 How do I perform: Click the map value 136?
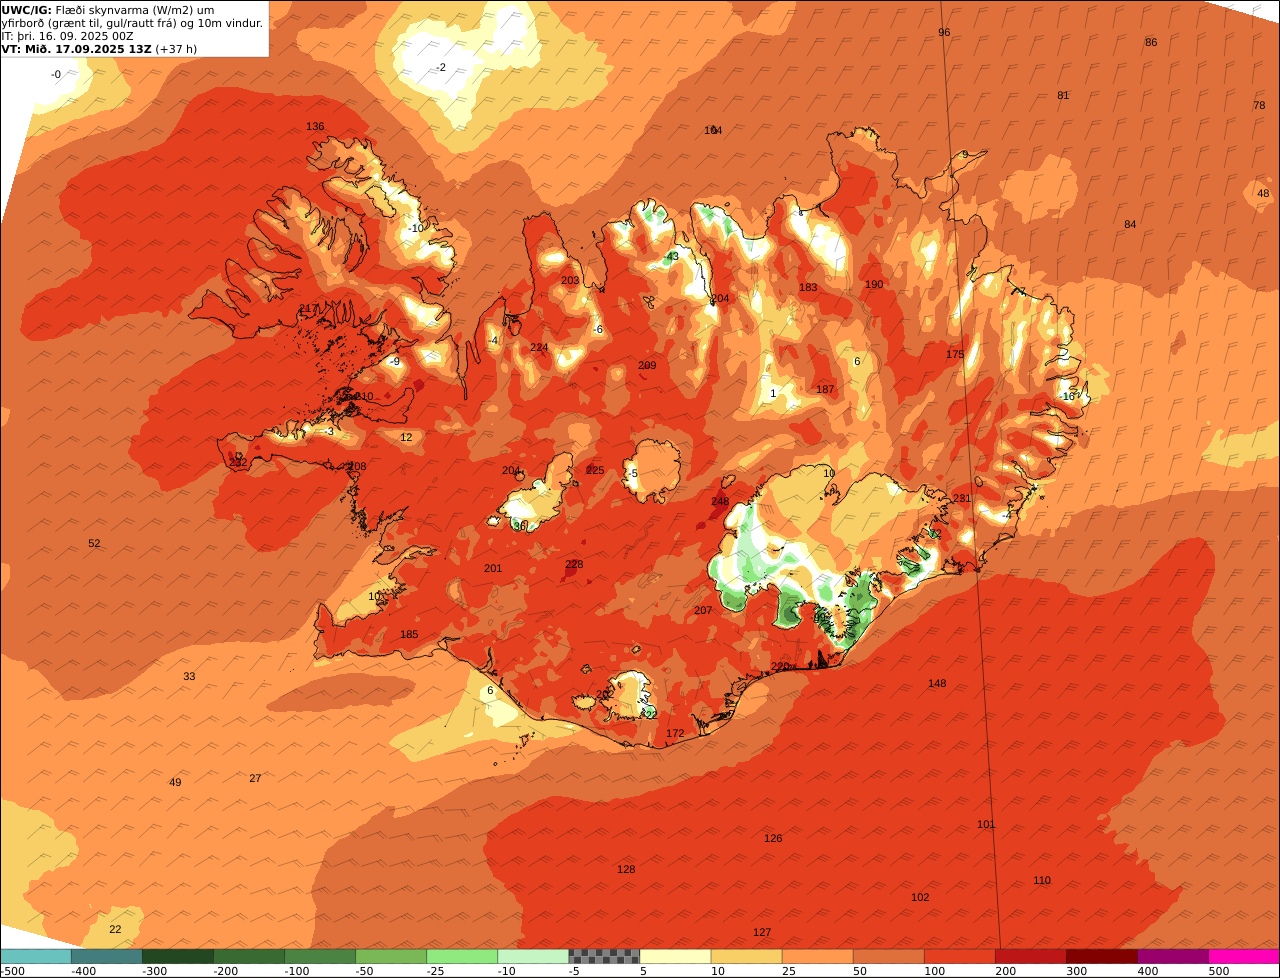315,127
